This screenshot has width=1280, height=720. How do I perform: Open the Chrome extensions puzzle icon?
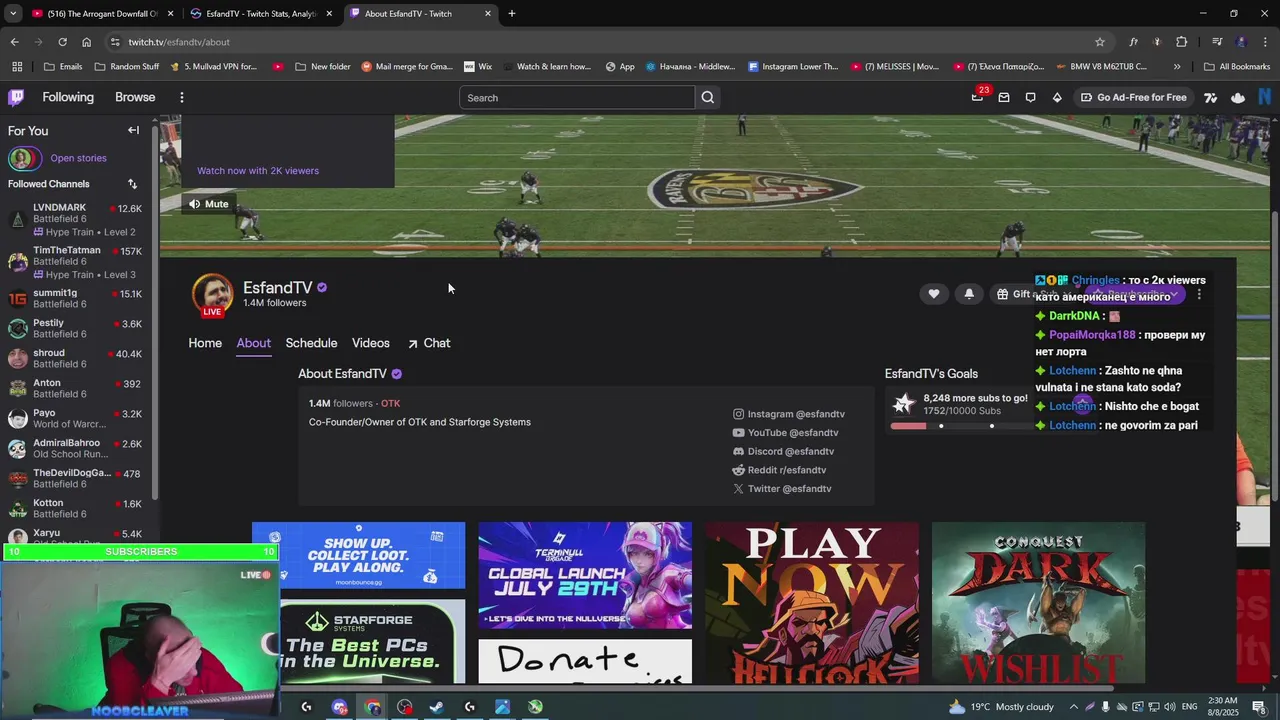[x=1182, y=42]
